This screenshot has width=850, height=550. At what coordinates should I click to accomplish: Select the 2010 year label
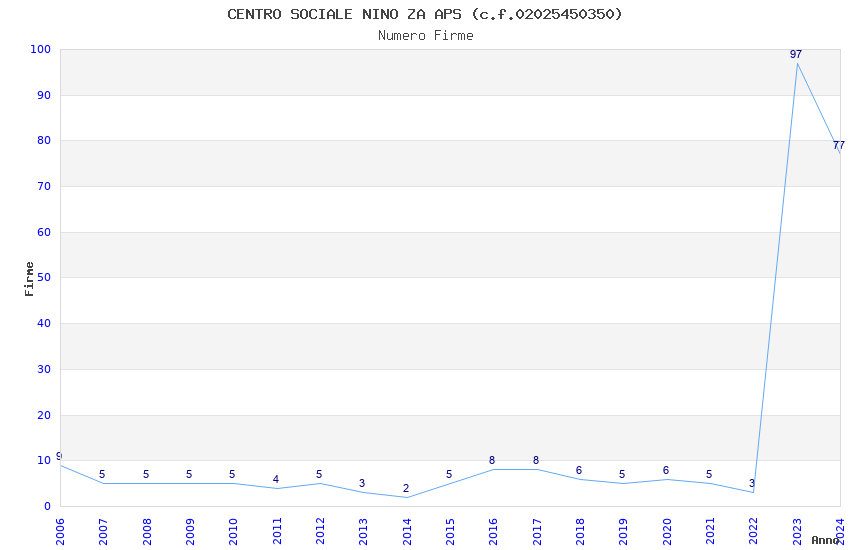point(233,532)
